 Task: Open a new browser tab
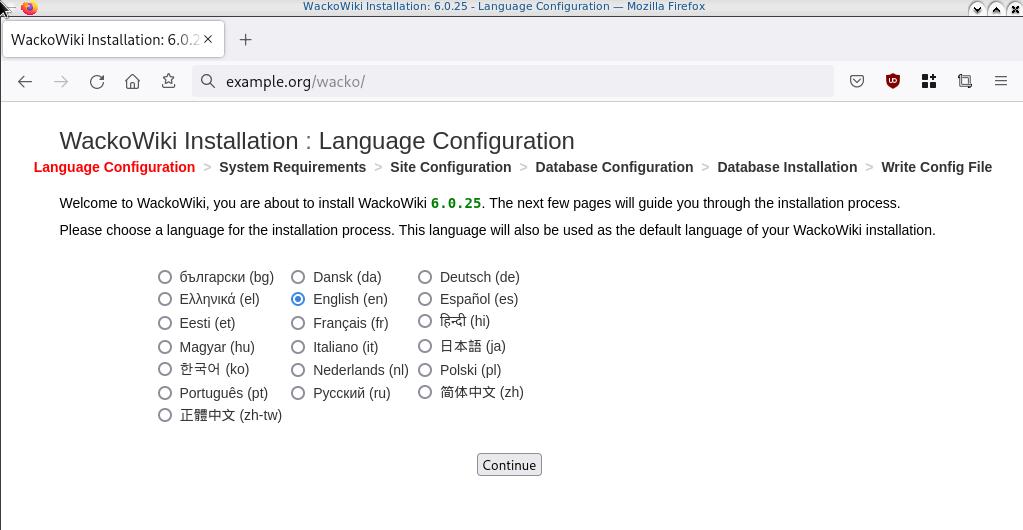click(245, 40)
